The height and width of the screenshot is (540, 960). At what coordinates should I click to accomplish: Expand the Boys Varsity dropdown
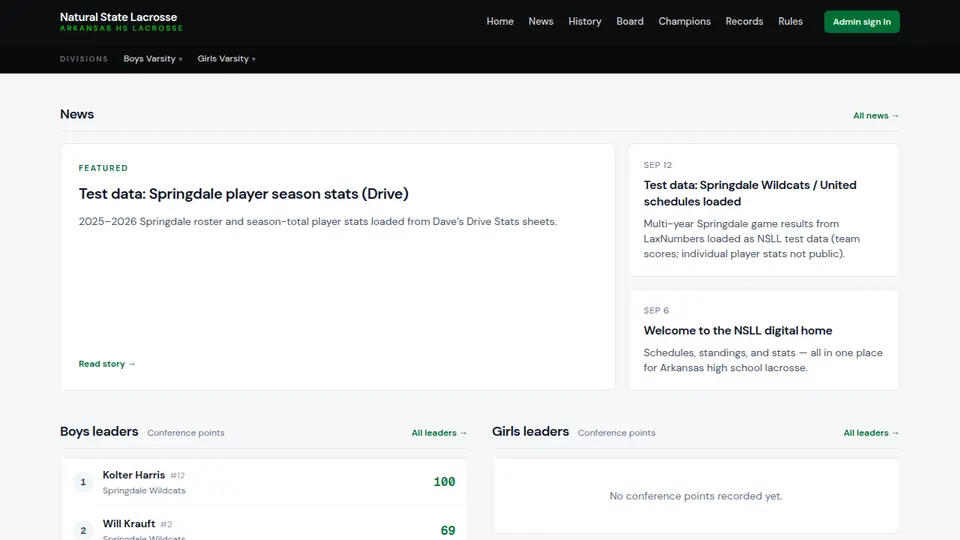click(152, 59)
